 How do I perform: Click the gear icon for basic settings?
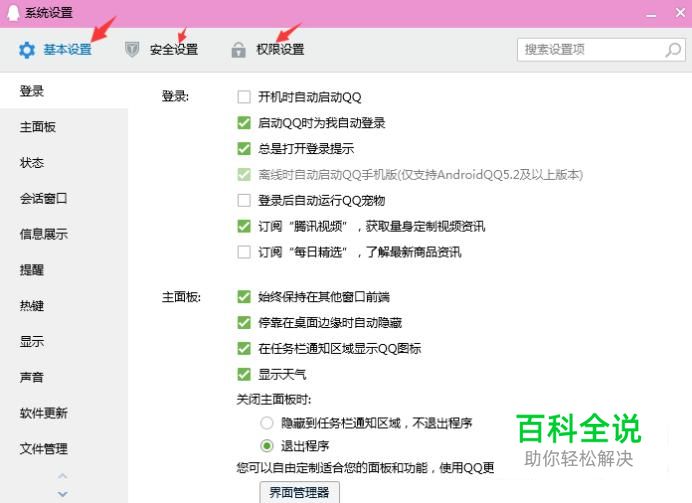click(27, 50)
